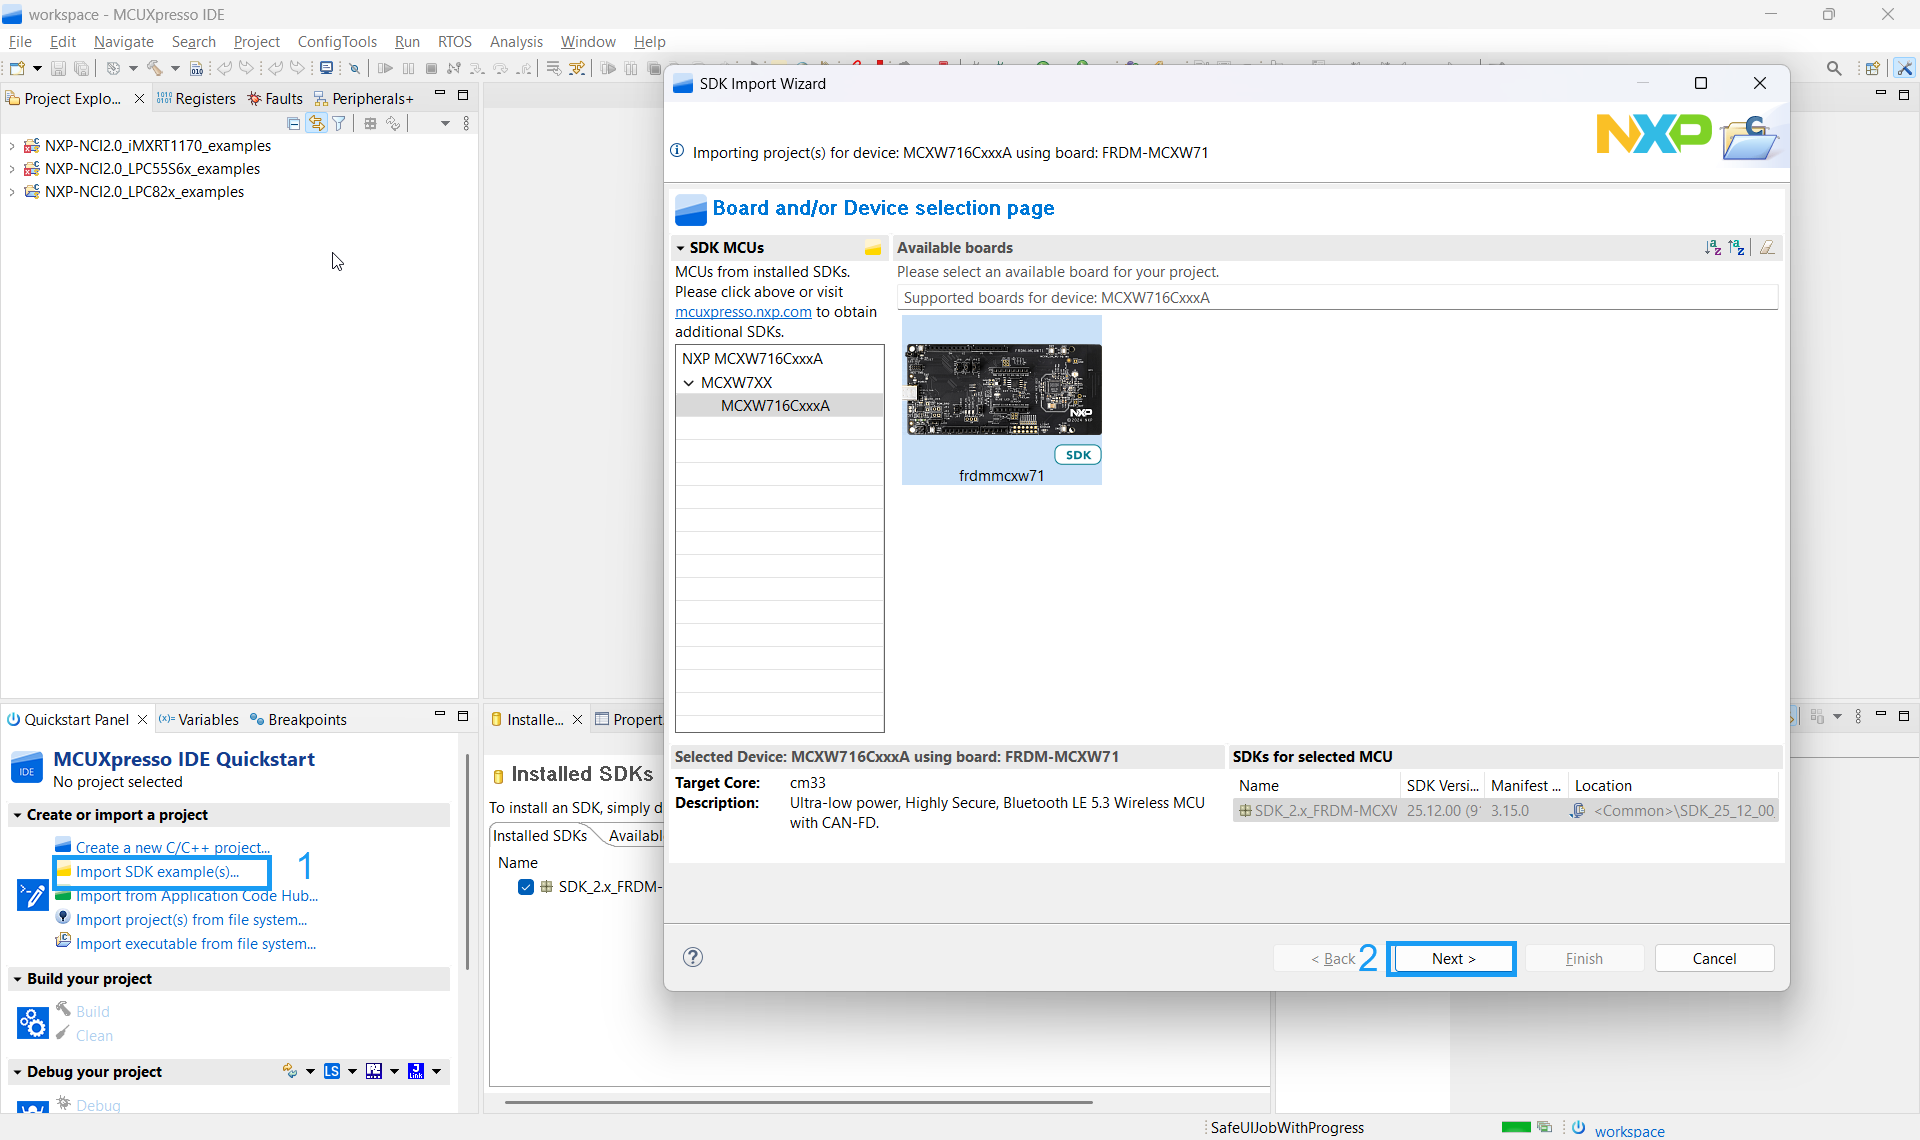Image resolution: width=1920 pixels, height=1140 pixels.
Task: Click the New project toolbar icon
Action: (x=17, y=68)
